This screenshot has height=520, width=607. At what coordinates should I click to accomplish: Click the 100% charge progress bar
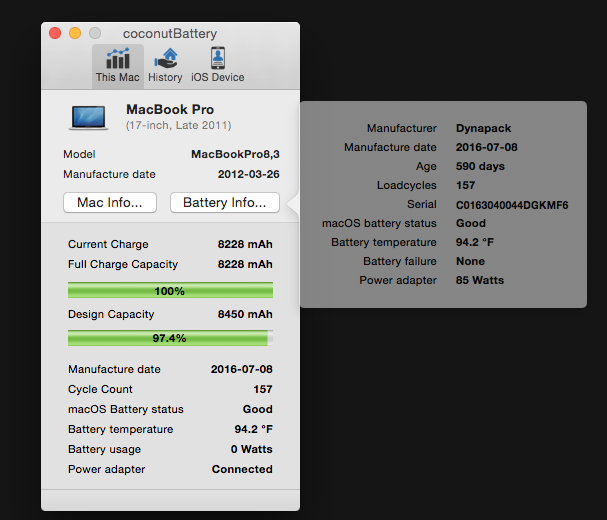pos(170,290)
